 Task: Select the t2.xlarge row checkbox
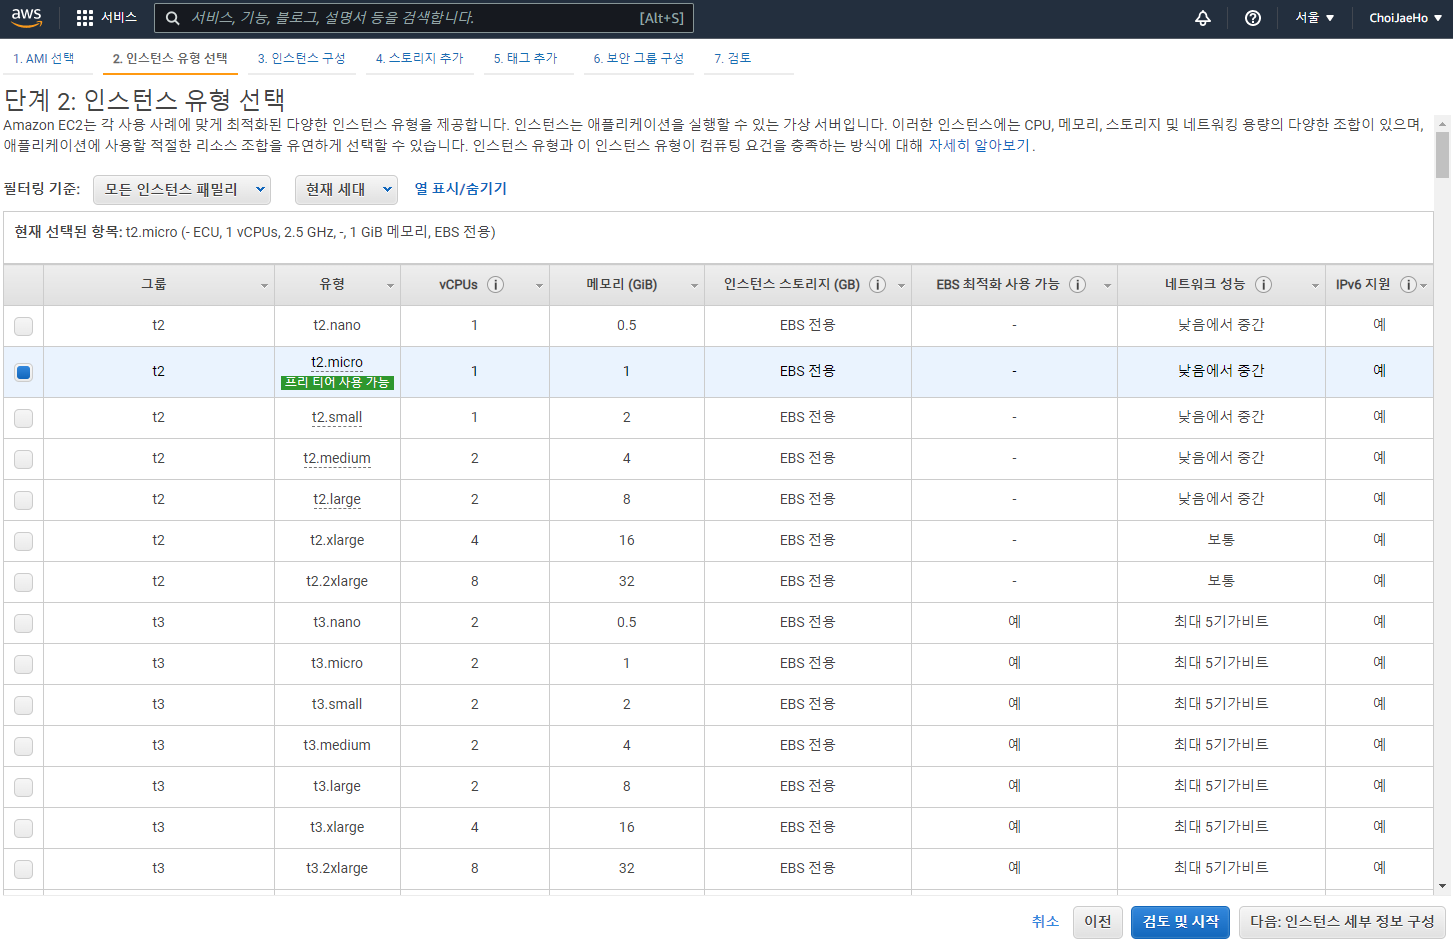coord(23,541)
